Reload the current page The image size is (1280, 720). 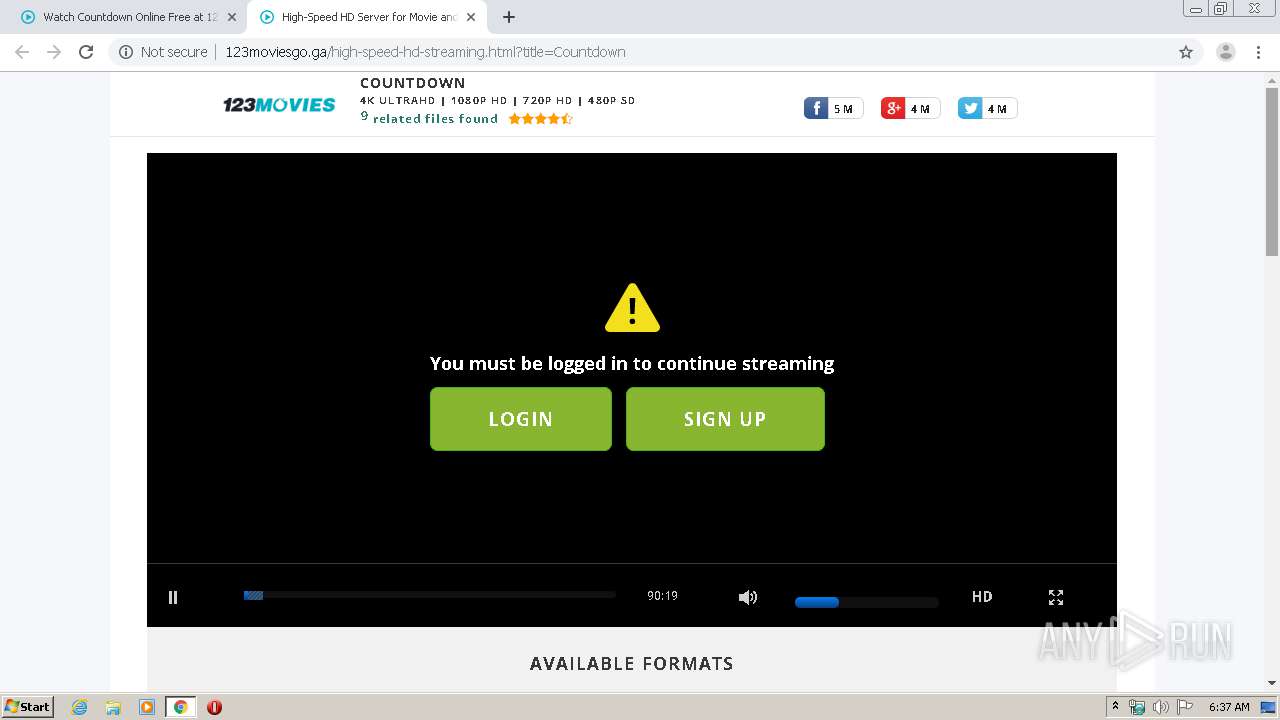point(86,52)
